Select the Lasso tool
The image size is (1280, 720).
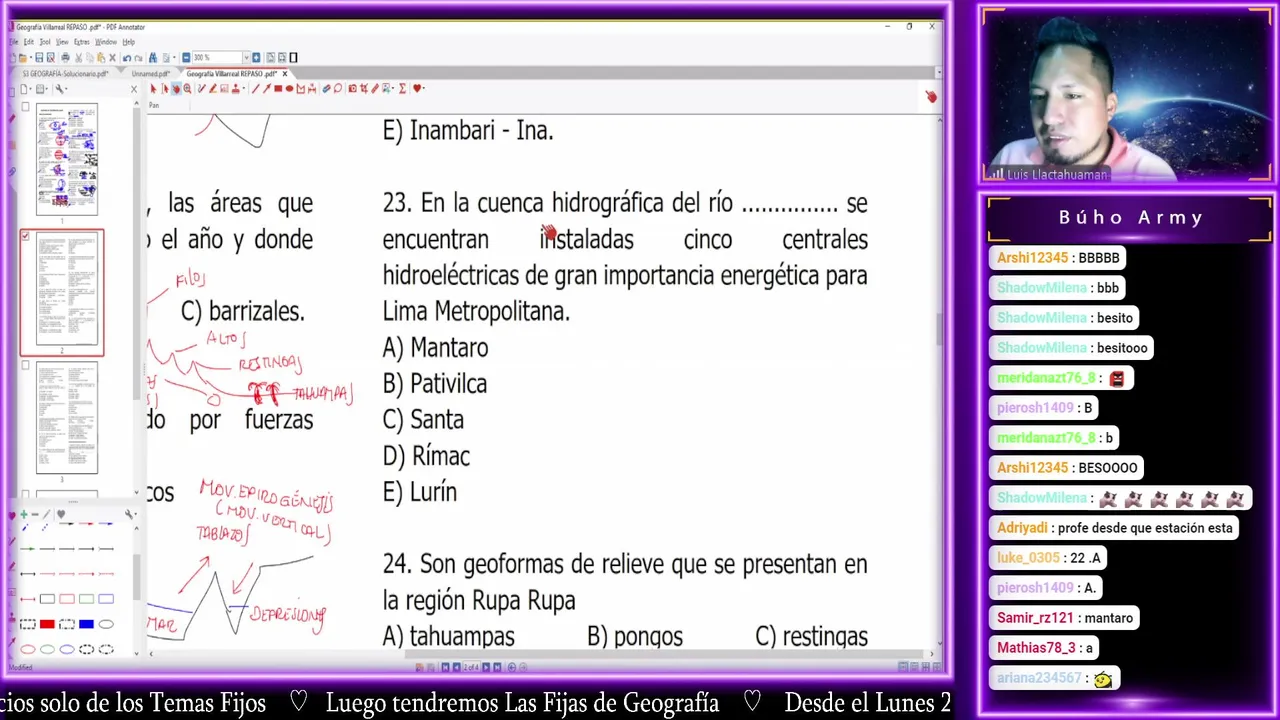(338, 89)
